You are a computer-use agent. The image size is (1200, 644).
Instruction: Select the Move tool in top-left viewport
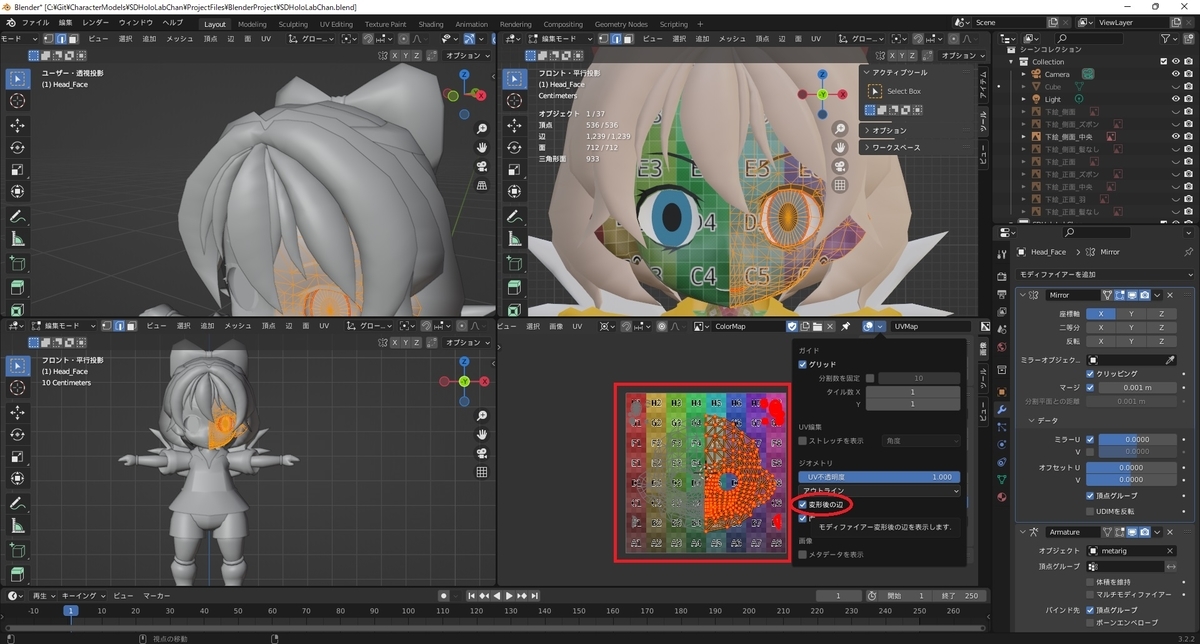(x=18, y=125)
